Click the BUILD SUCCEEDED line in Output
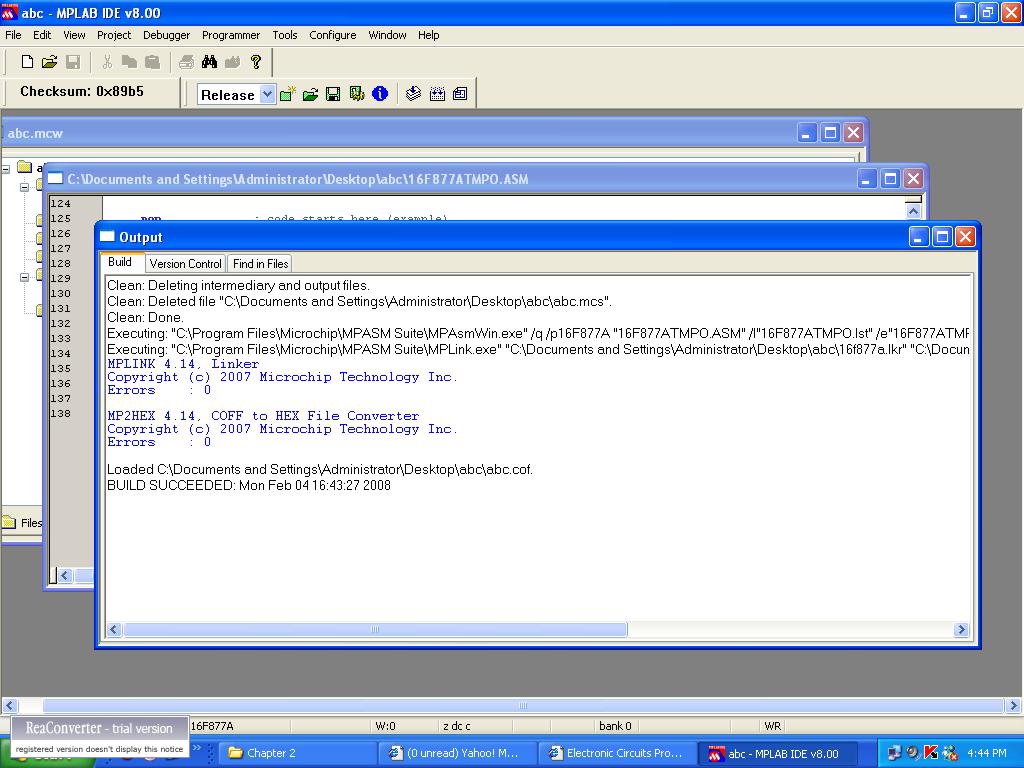 click(x=249, y=485)
